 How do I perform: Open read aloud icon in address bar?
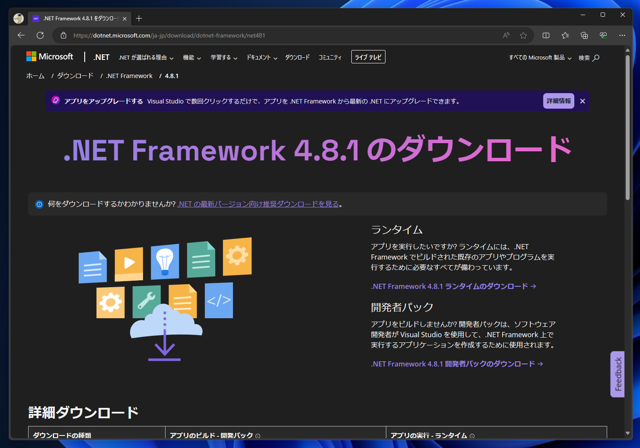point(506,35)
